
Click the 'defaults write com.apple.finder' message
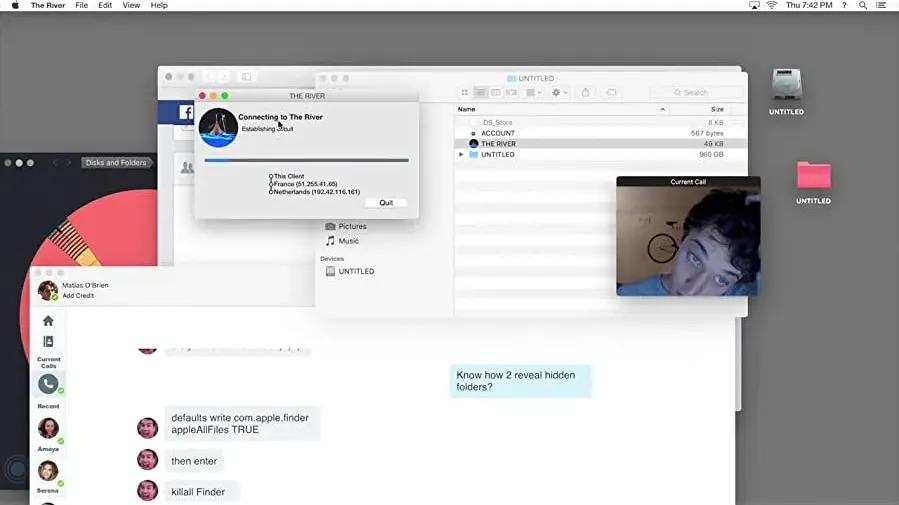pos(242,424)
